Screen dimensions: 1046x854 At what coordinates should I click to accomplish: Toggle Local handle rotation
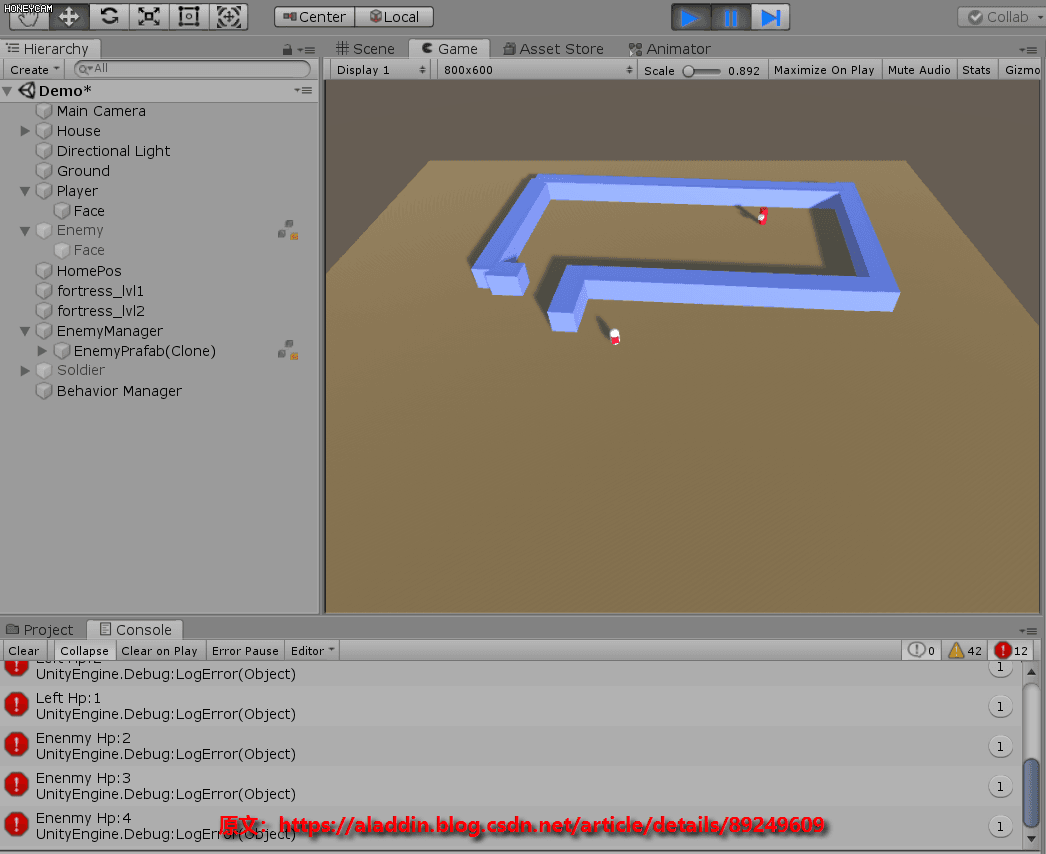pyautogui.click(x=394, y=17)
